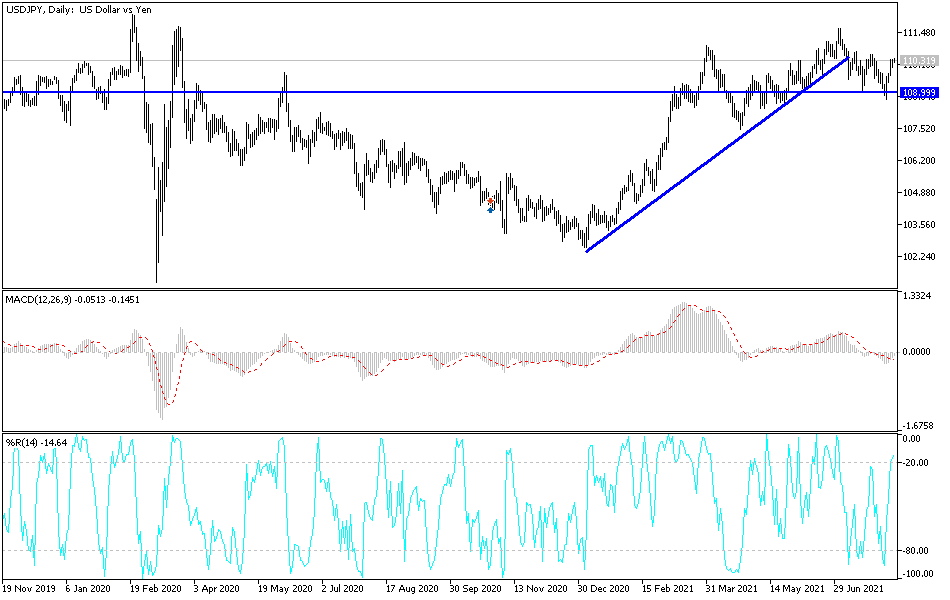Click the 14 May 2021 date label
The height and width of the screenshot is (600, 950).
click(797, 588)
